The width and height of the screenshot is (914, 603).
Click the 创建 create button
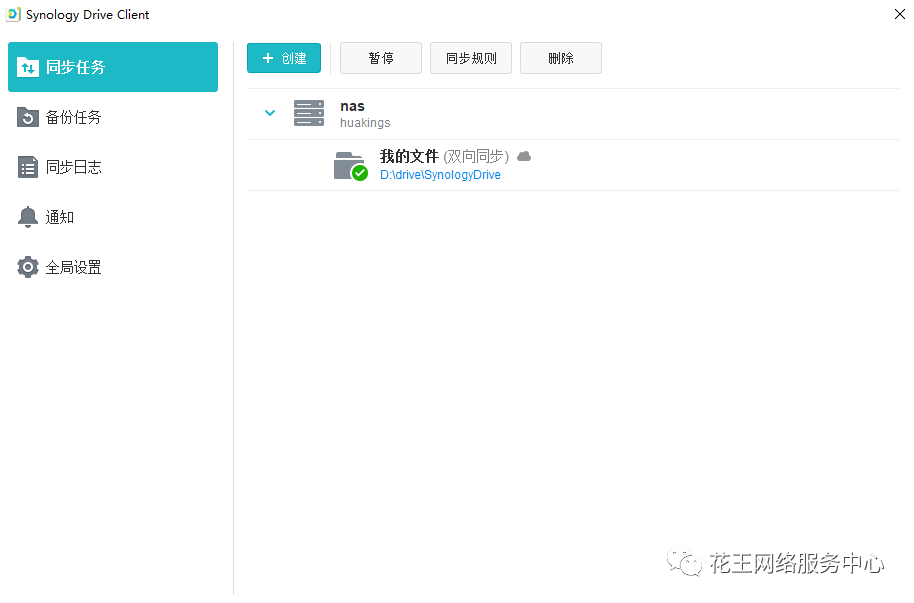284,58
